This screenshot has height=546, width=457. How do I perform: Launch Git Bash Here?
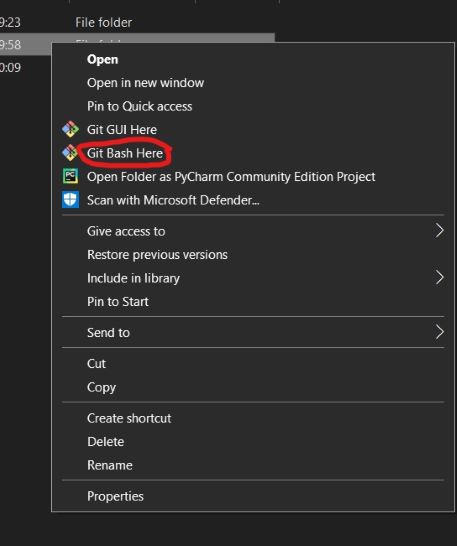pos(125,153)
